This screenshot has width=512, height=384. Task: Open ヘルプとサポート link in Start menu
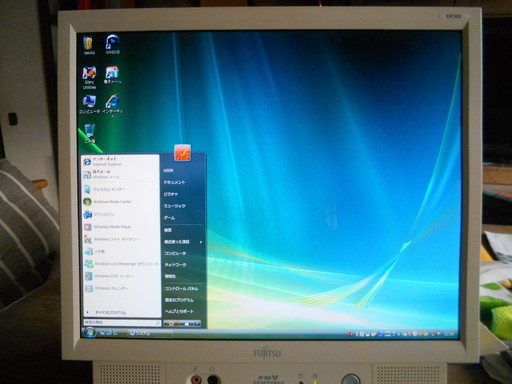179,311
